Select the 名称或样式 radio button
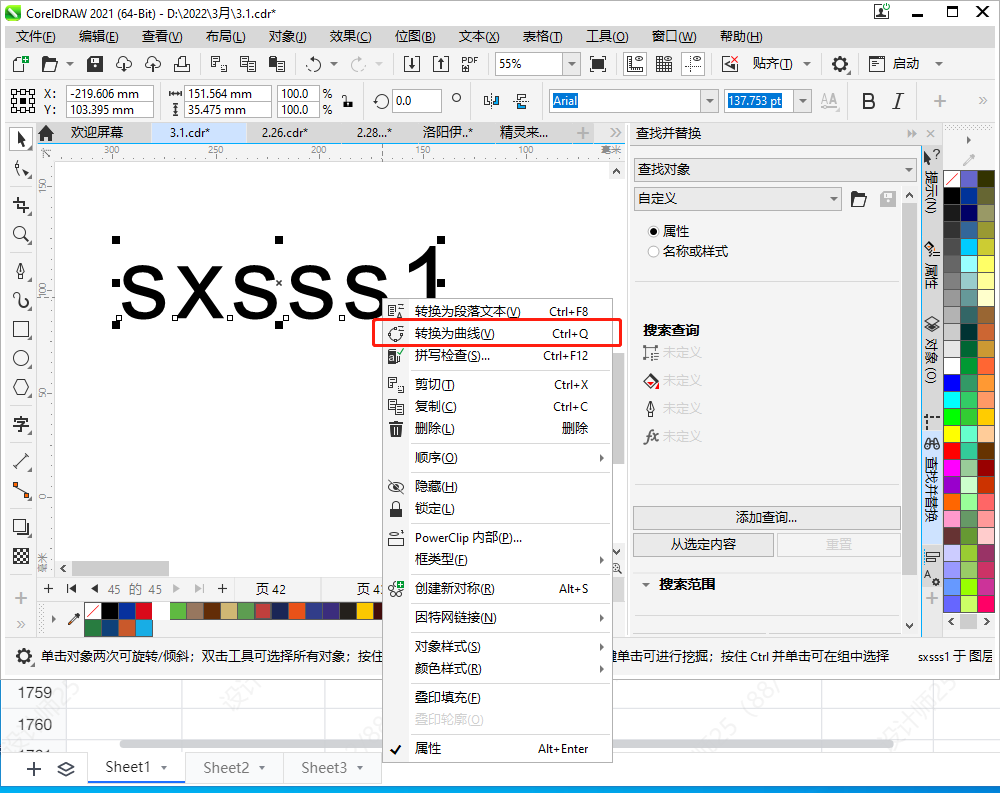Viewport: 1000px width, 793px height. pos(654,252)
